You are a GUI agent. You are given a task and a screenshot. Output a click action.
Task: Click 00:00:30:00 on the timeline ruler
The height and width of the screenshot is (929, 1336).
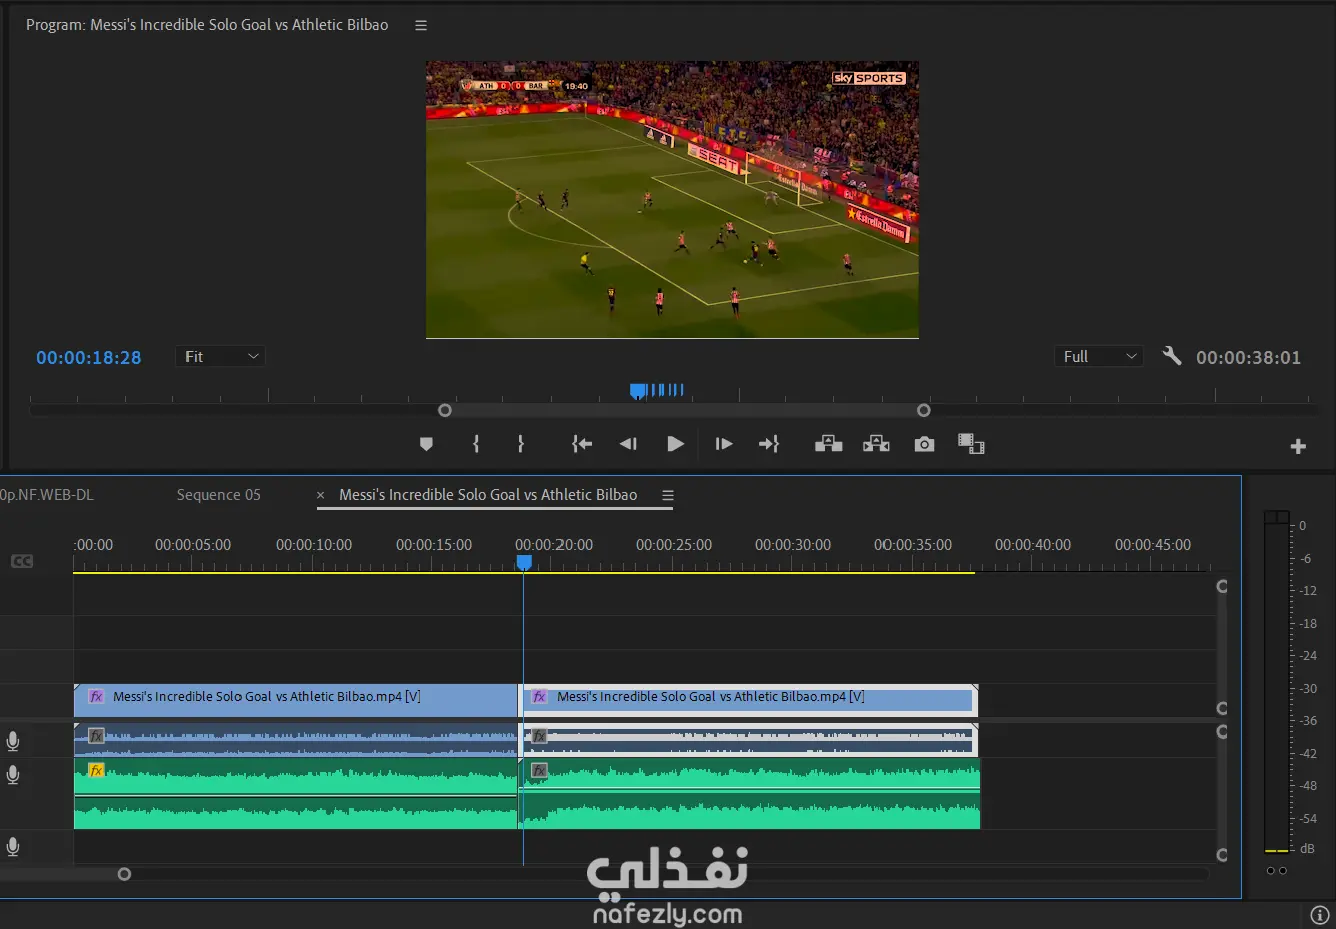coord(793,545)
